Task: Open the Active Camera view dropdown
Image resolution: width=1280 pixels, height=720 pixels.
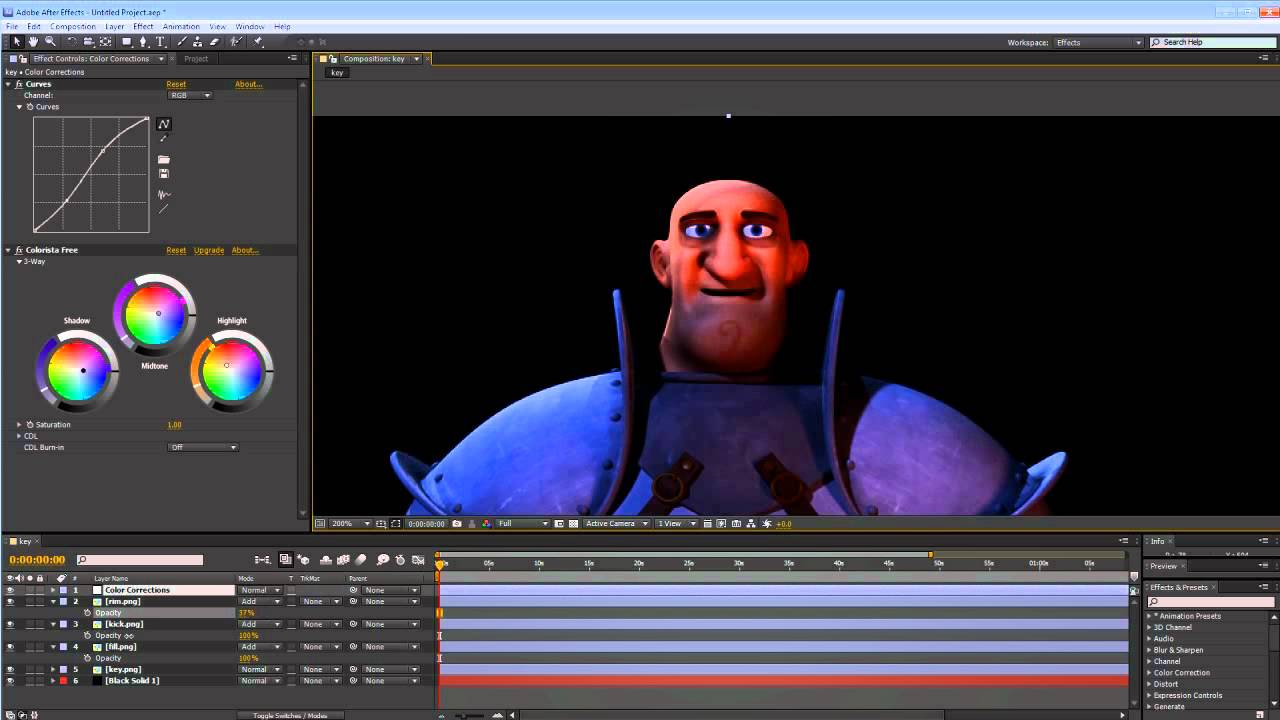Action: 617,524
